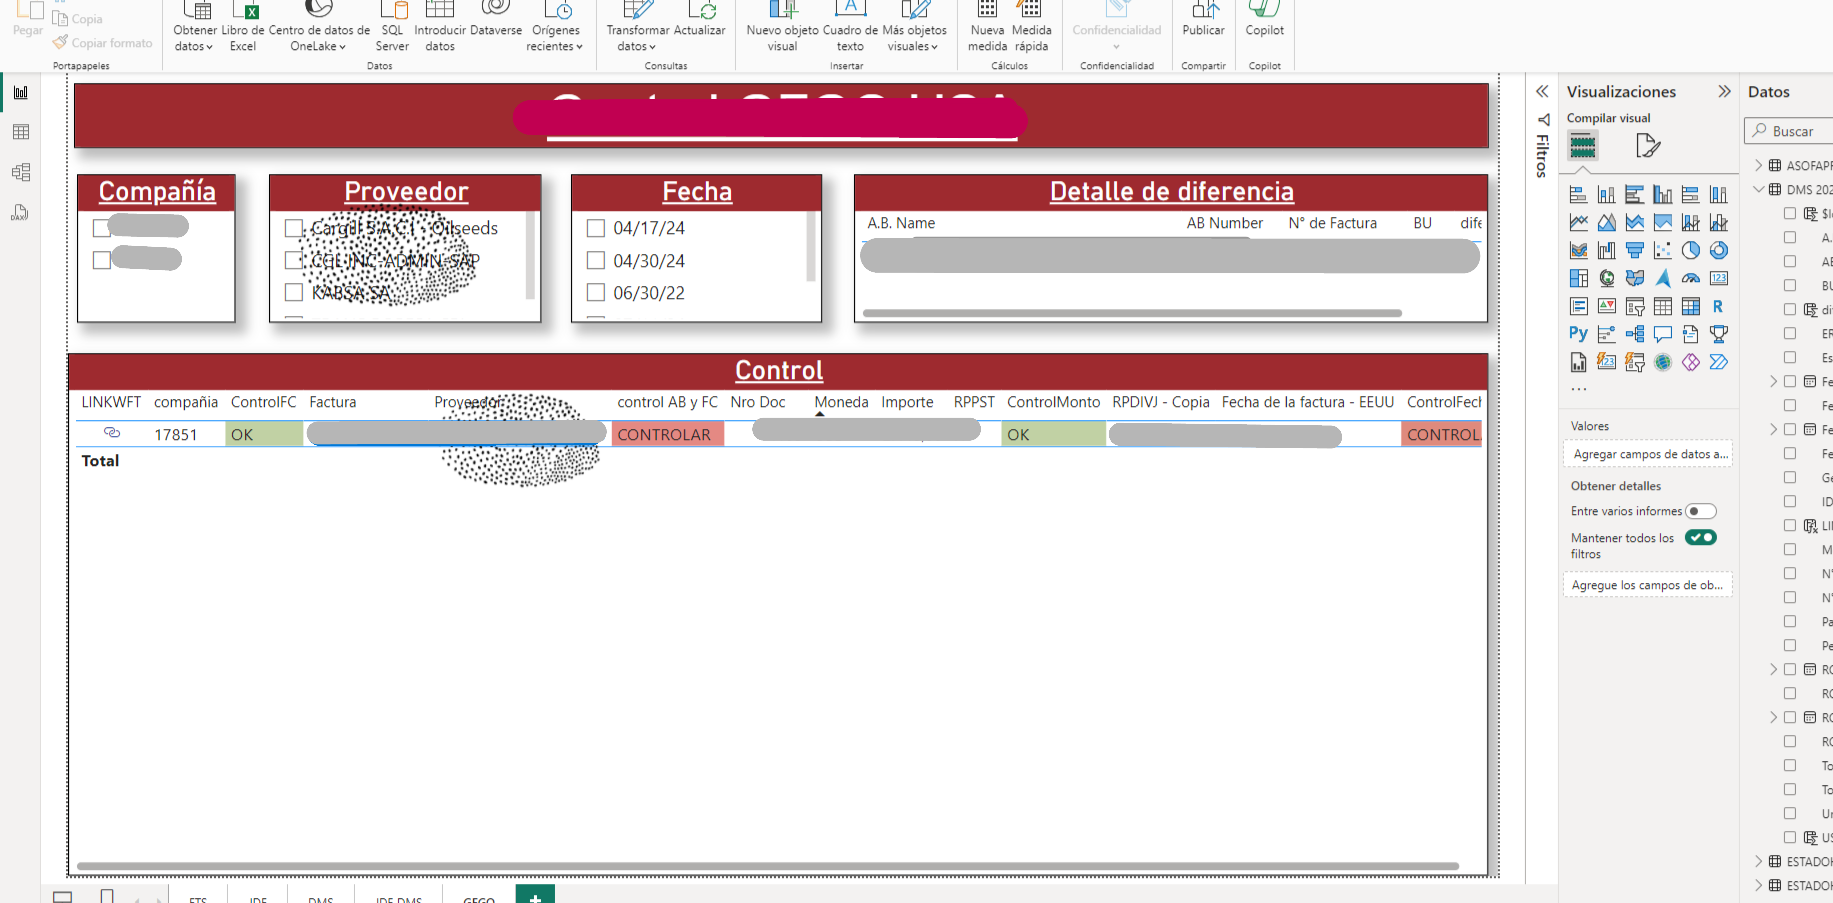1833x903 pixels.
Task: Open the DAX query view
Action: click(21, 212)
